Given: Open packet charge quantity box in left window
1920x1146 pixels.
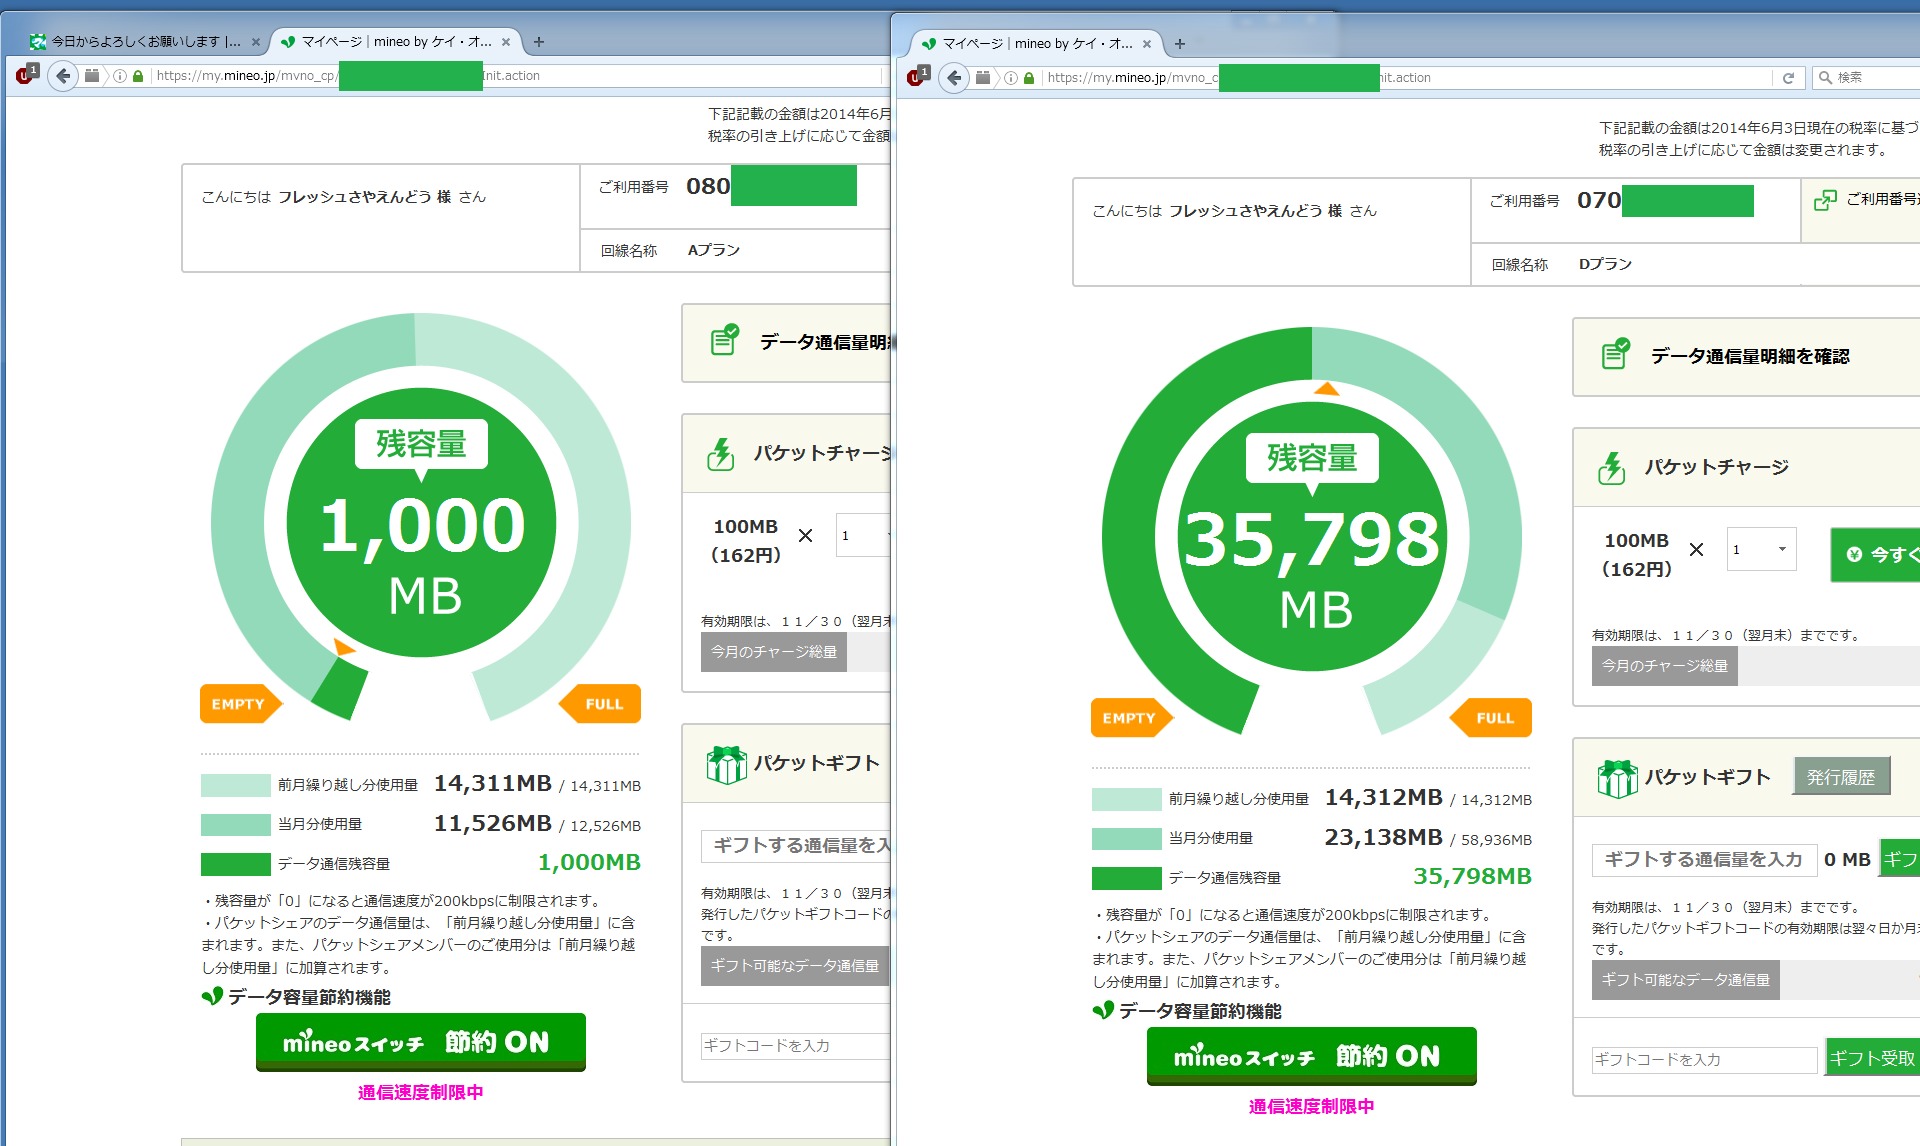Looking at the screenshot, I should point(862,535).
